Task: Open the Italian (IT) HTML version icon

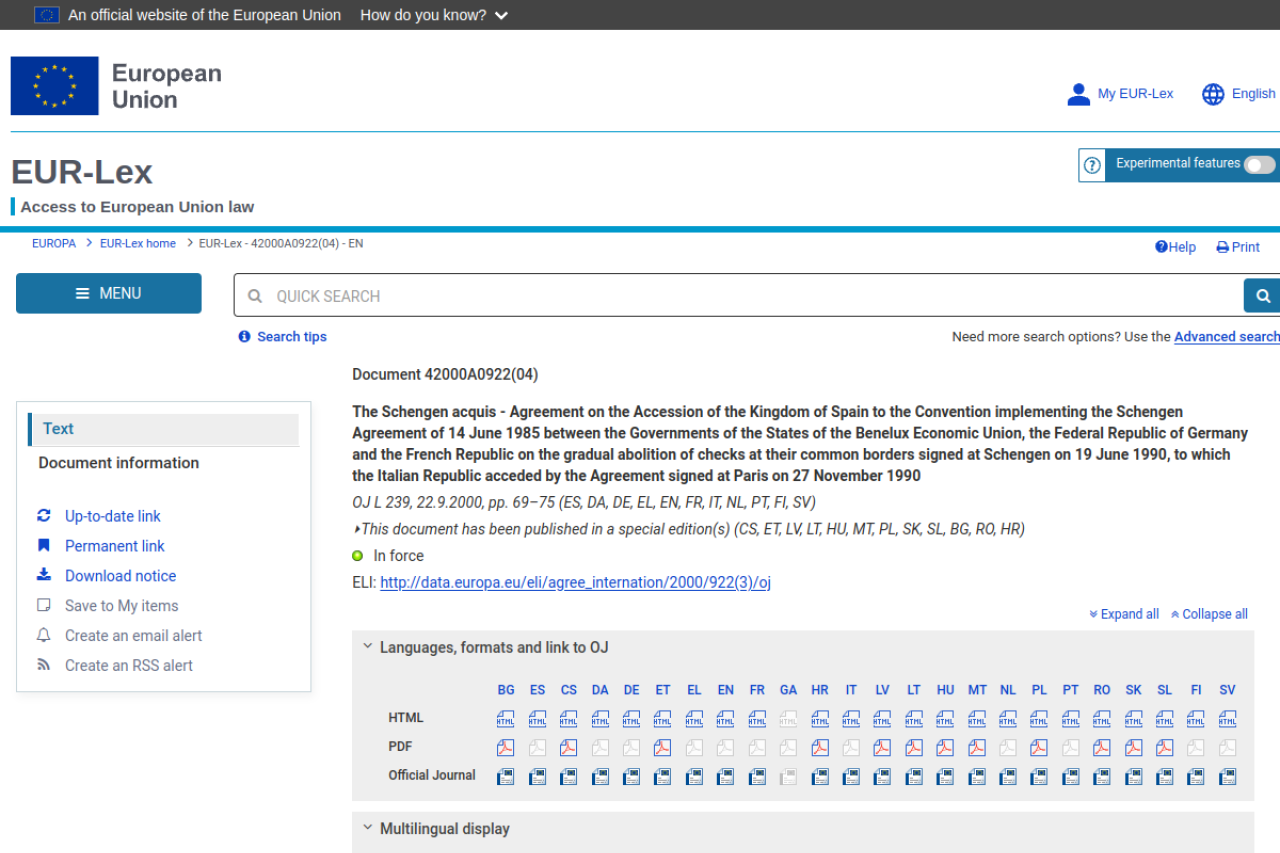Action: [851, 719]
